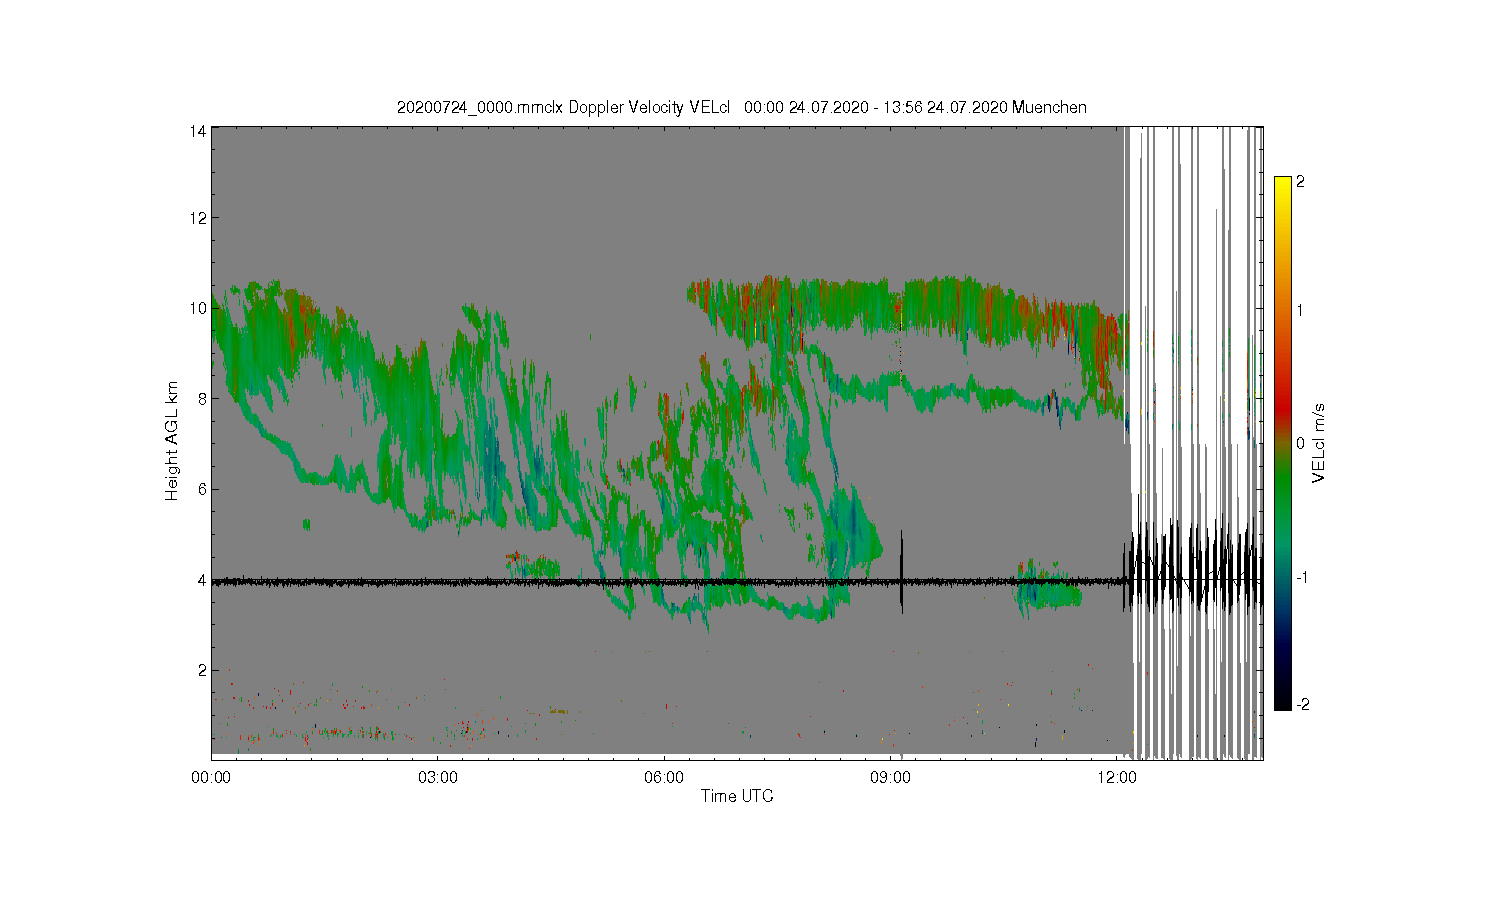Click the small cloud patch near 11:00 at 4 km
The image size is (1500, 900).
click(1047, 587)
